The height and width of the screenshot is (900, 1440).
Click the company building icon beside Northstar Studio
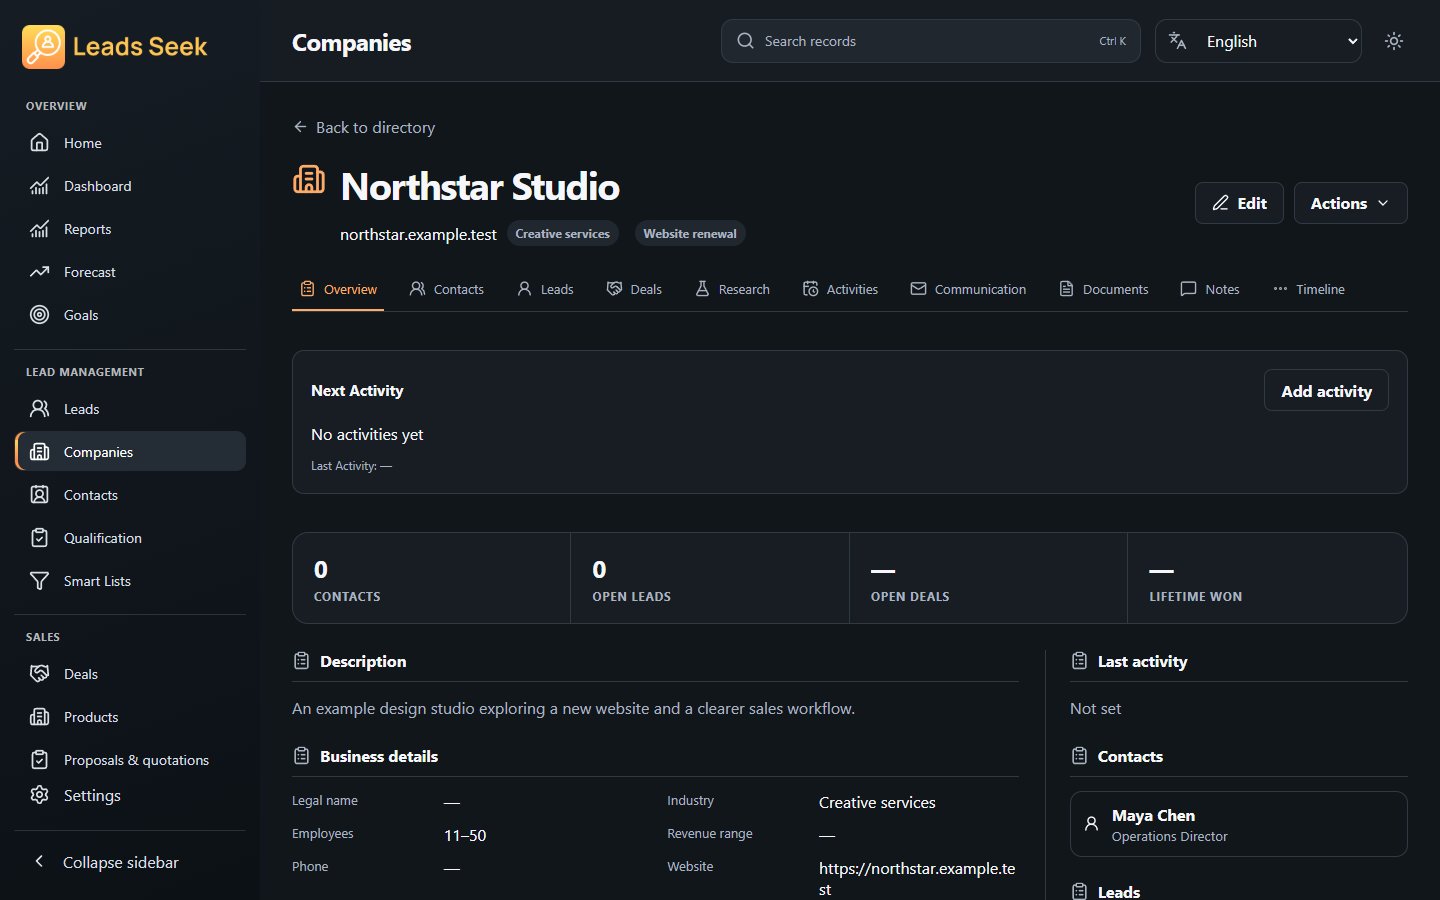pos(309,180)
